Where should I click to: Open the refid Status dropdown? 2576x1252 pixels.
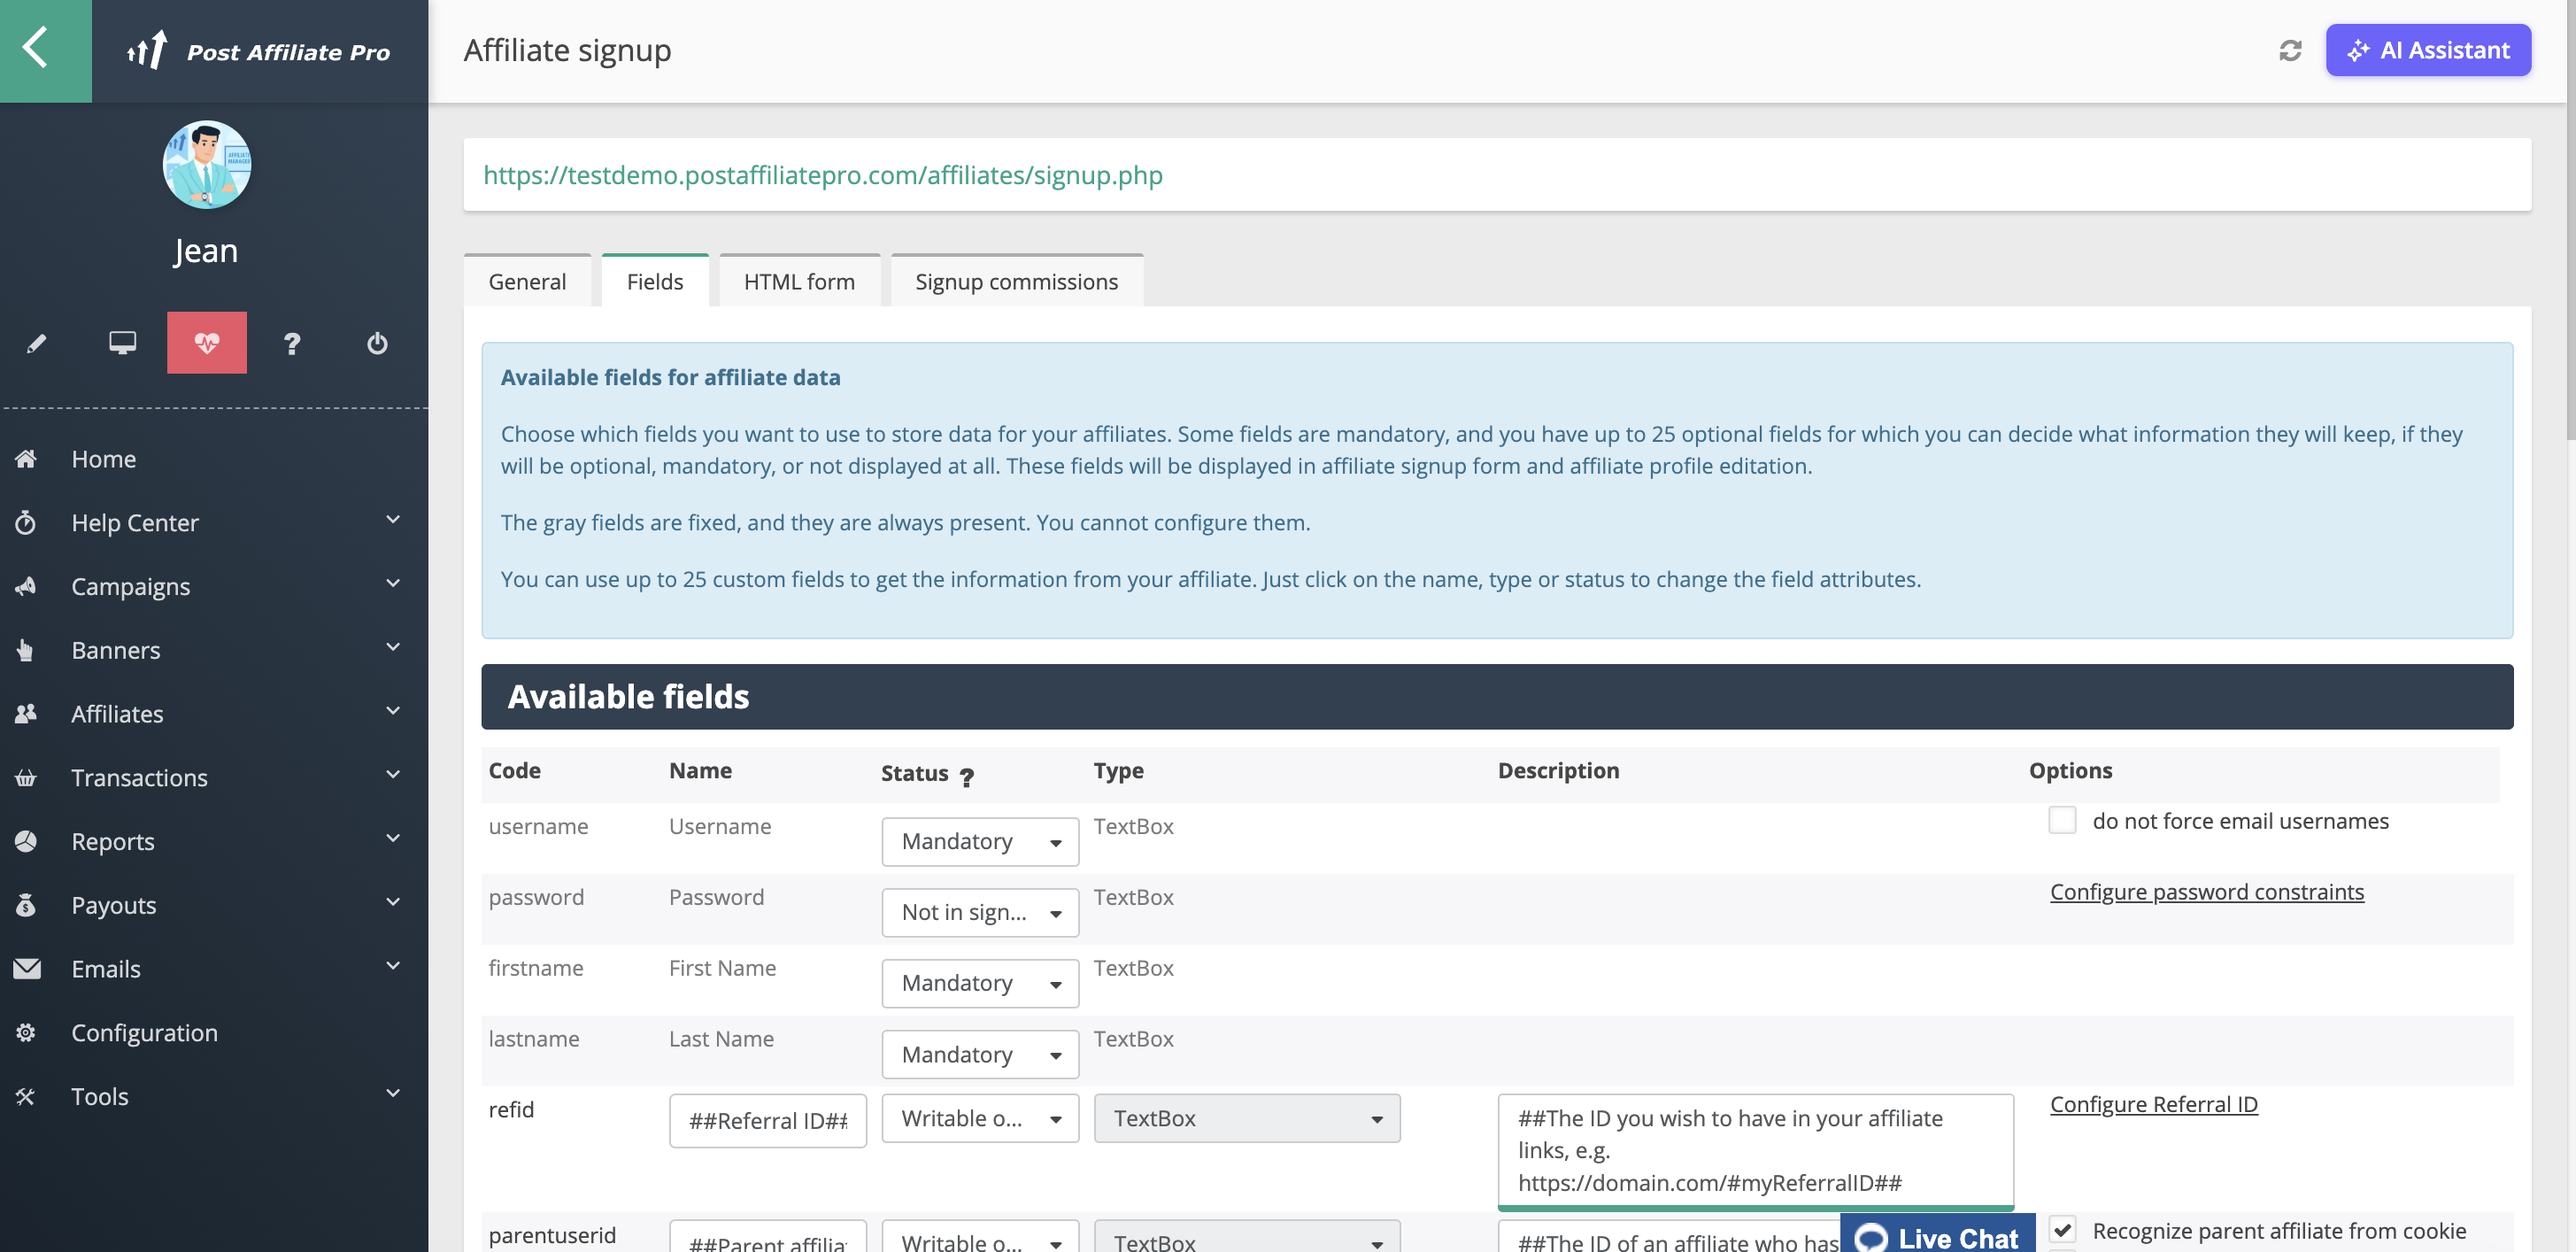pyautogui.click(x=980, y=1118)
